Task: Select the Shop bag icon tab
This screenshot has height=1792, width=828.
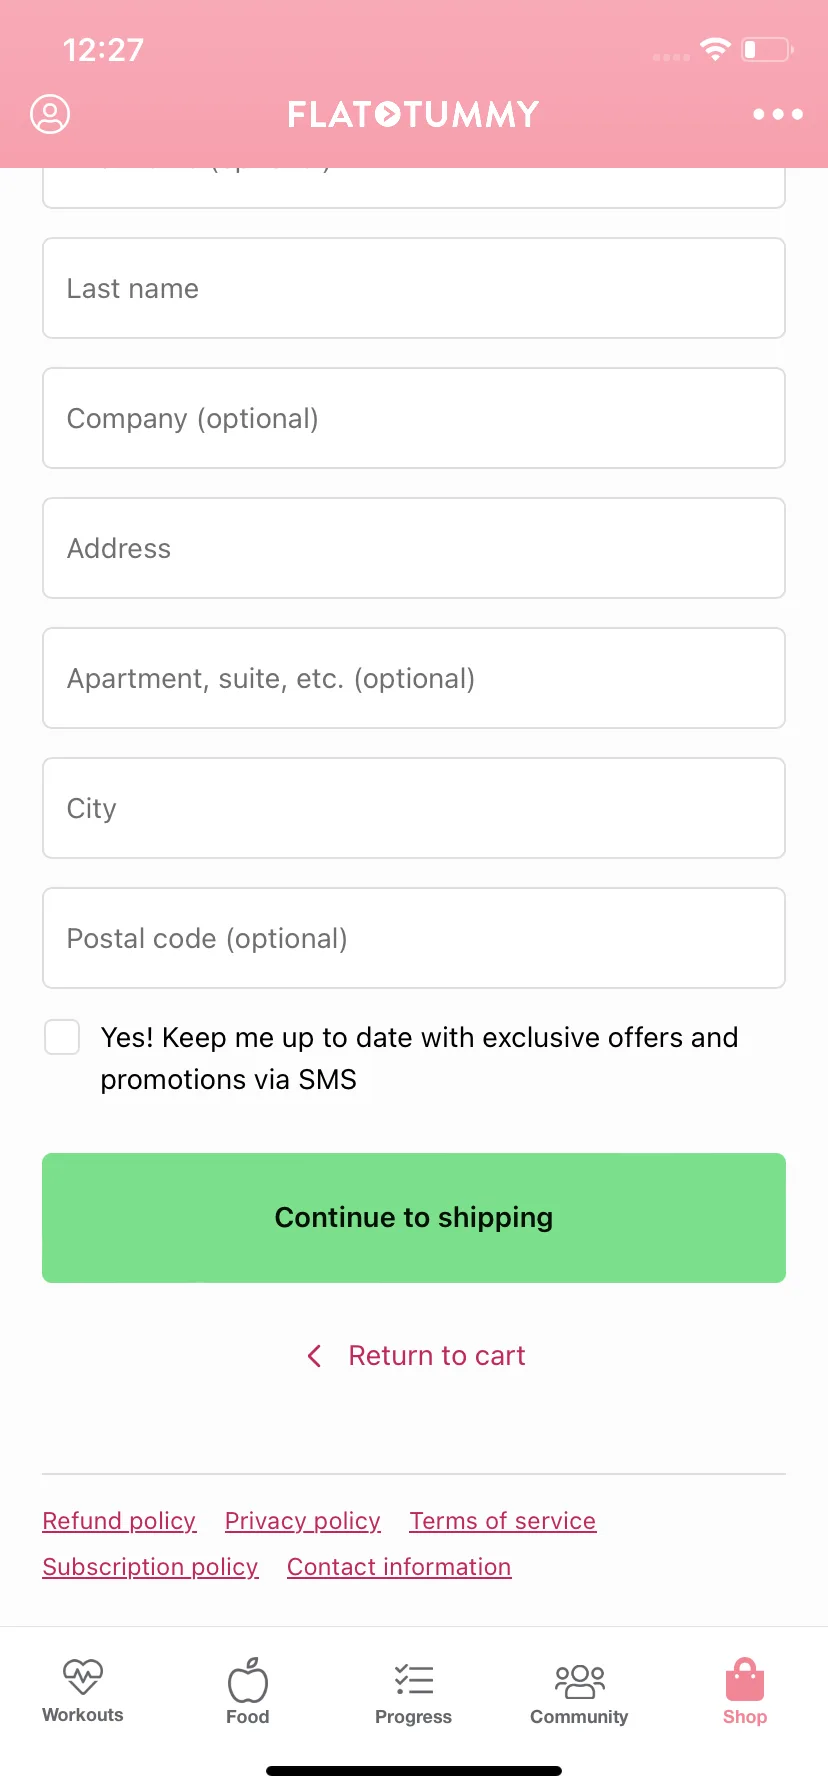Action: (745, 1679)
